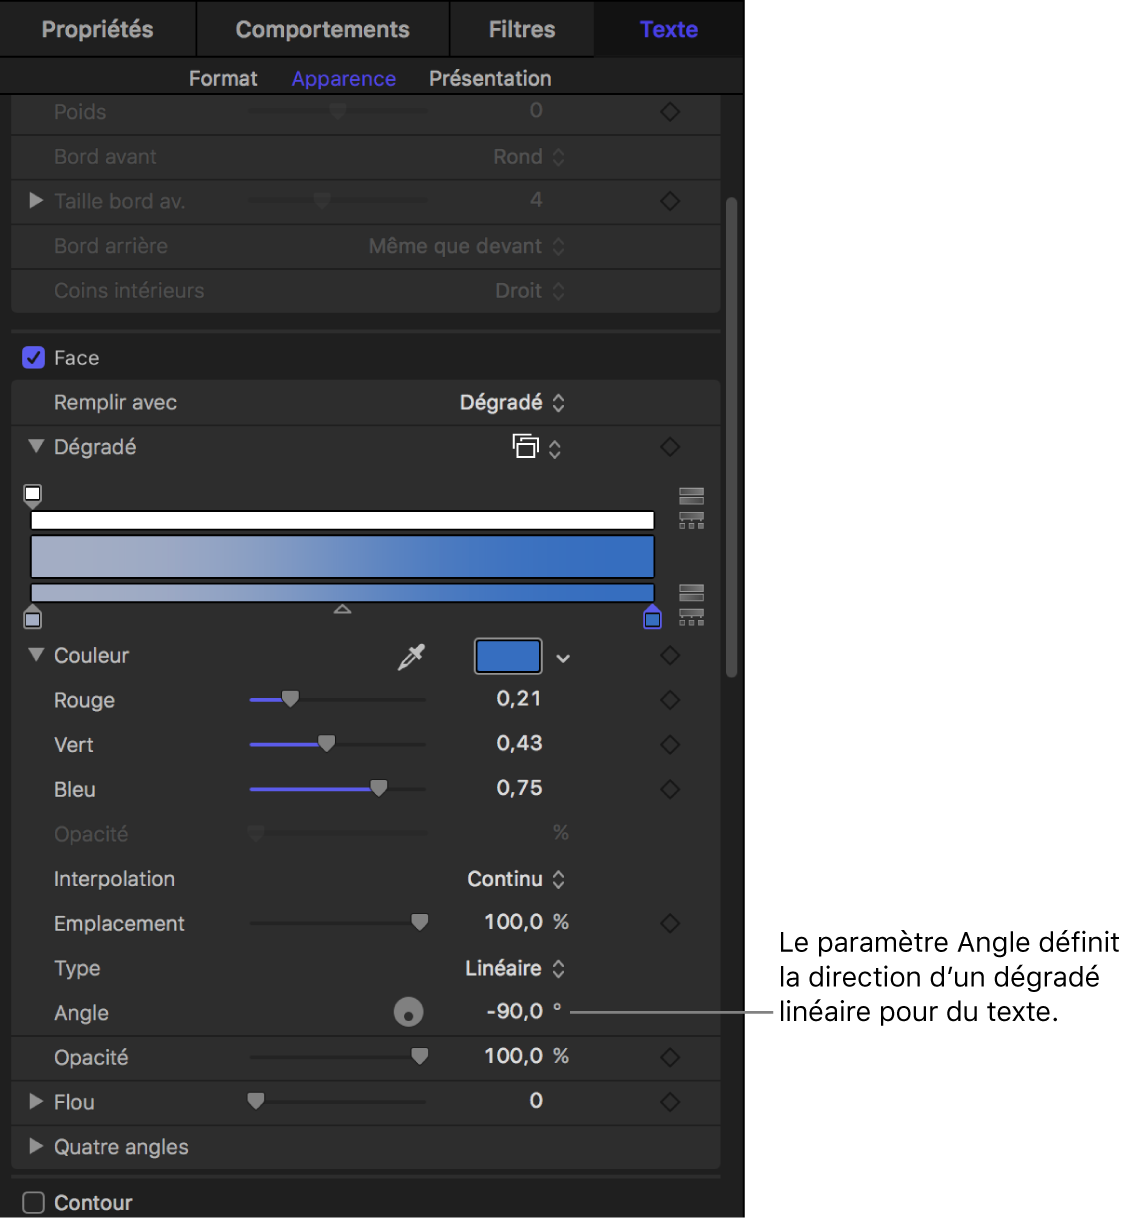Click the Vert value 0,43
The width and height of the screenshot is (1146, 1218).
point(519,743)
